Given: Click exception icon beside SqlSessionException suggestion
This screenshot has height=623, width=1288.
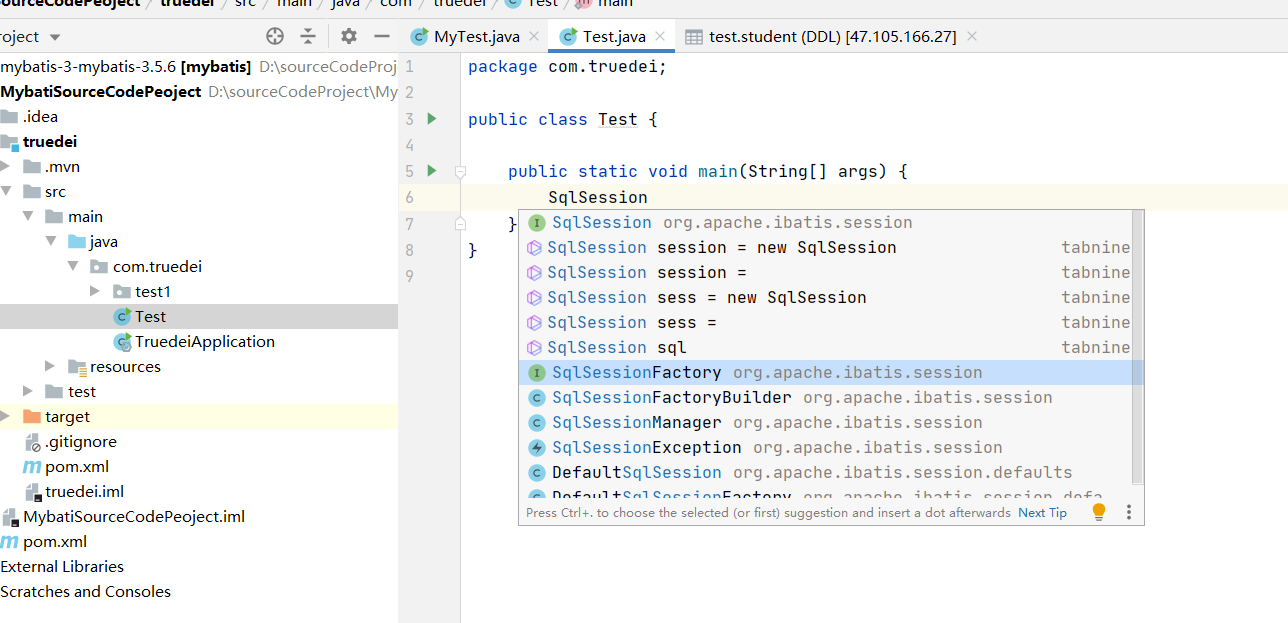Looking at the screenshot, I should click(537, 448).
